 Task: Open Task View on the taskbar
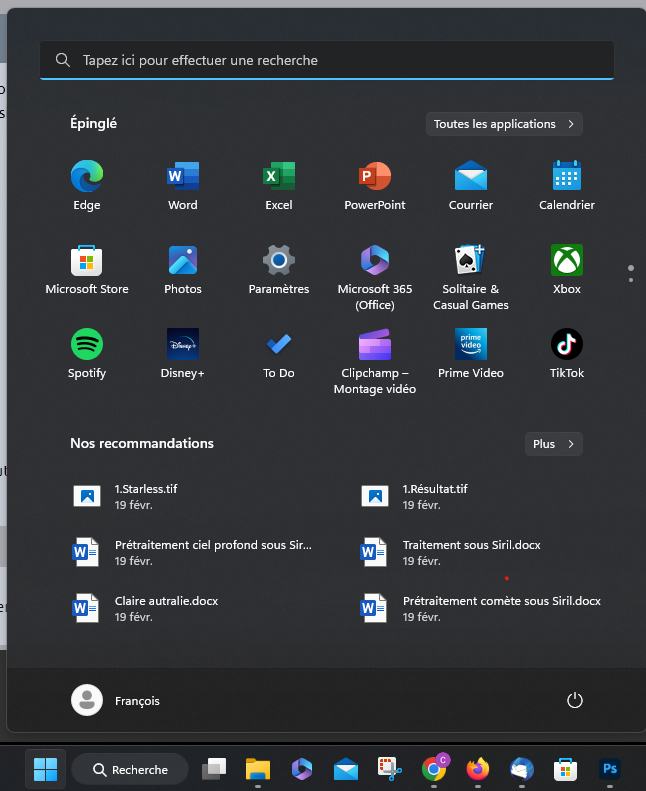[x=214, y=769]
